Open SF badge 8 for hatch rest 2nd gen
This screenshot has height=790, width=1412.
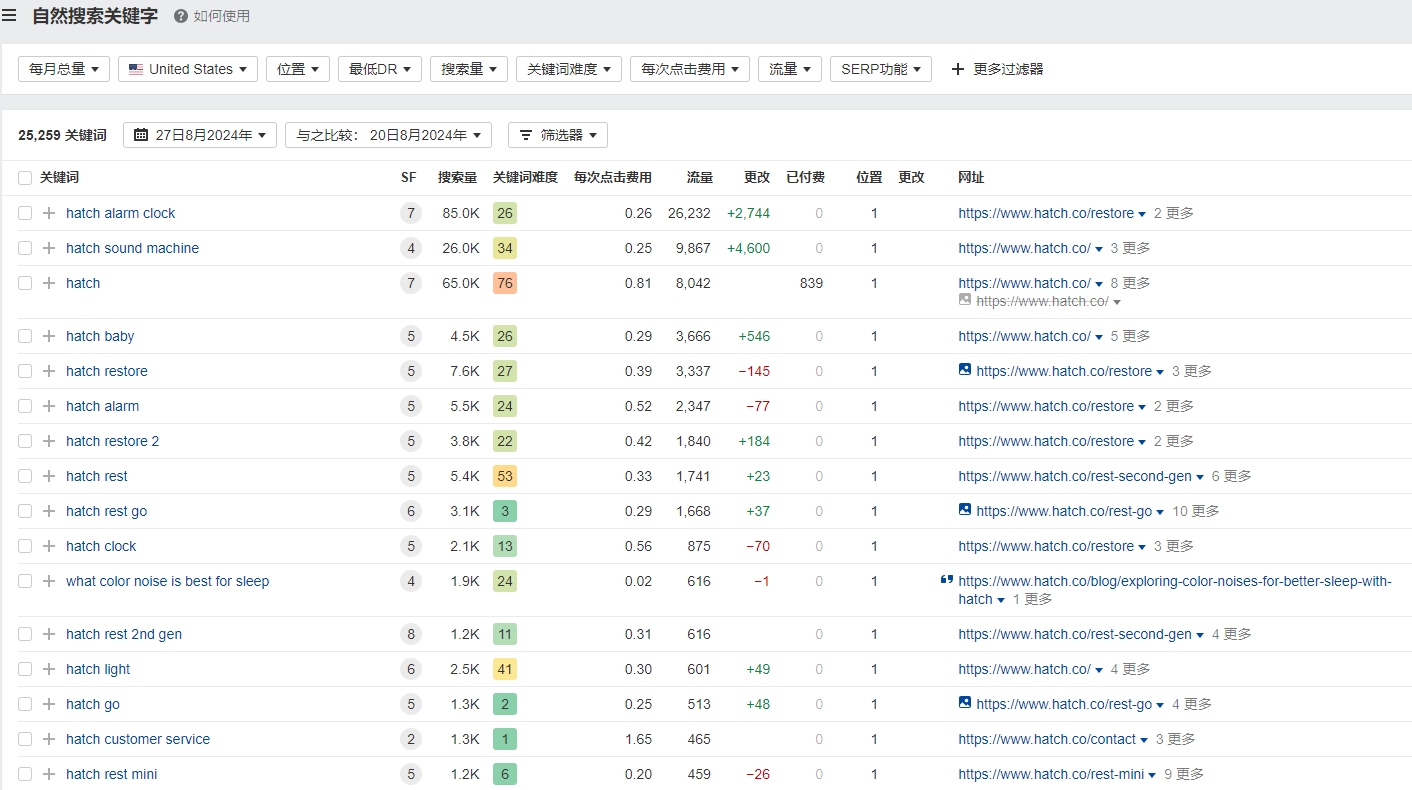point(410,634)
